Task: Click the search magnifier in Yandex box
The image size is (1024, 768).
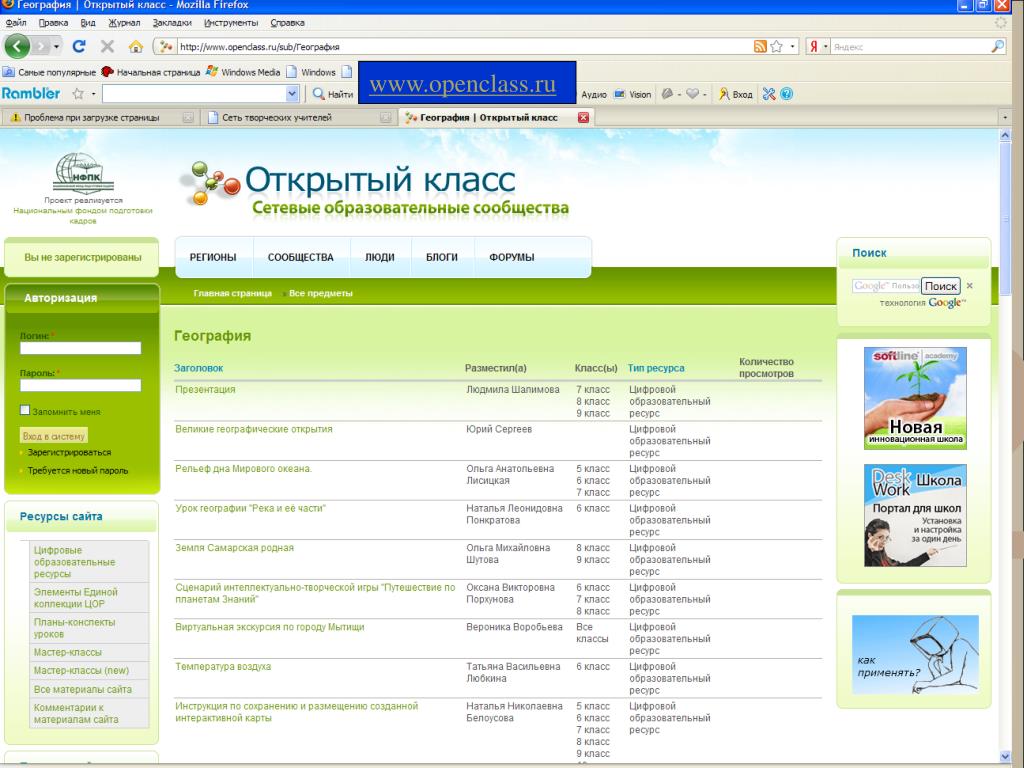Action: tap(997, 46)
